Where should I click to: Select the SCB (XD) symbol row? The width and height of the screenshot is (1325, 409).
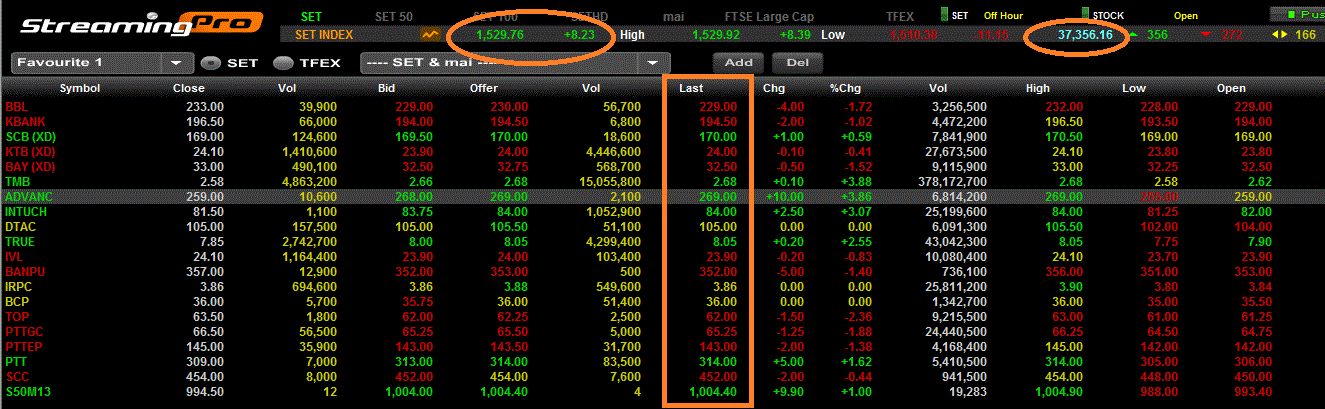(x=662, y=136)
